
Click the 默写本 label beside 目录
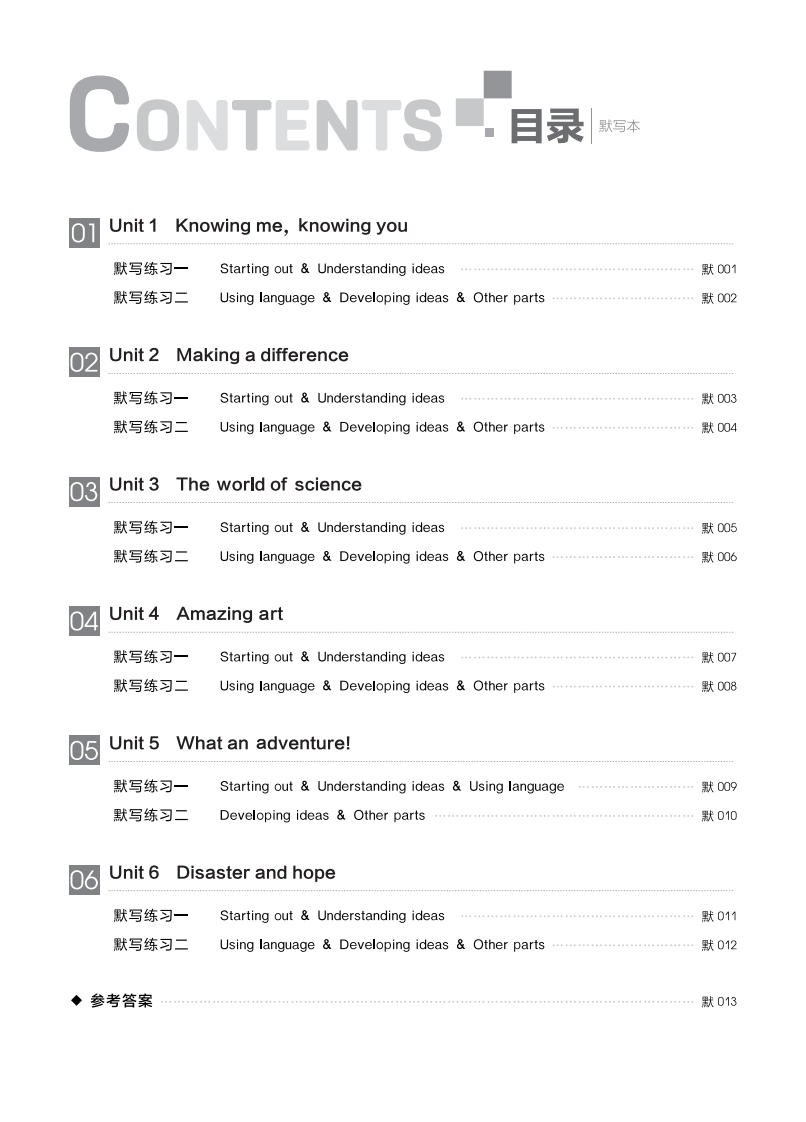(619, 127)
